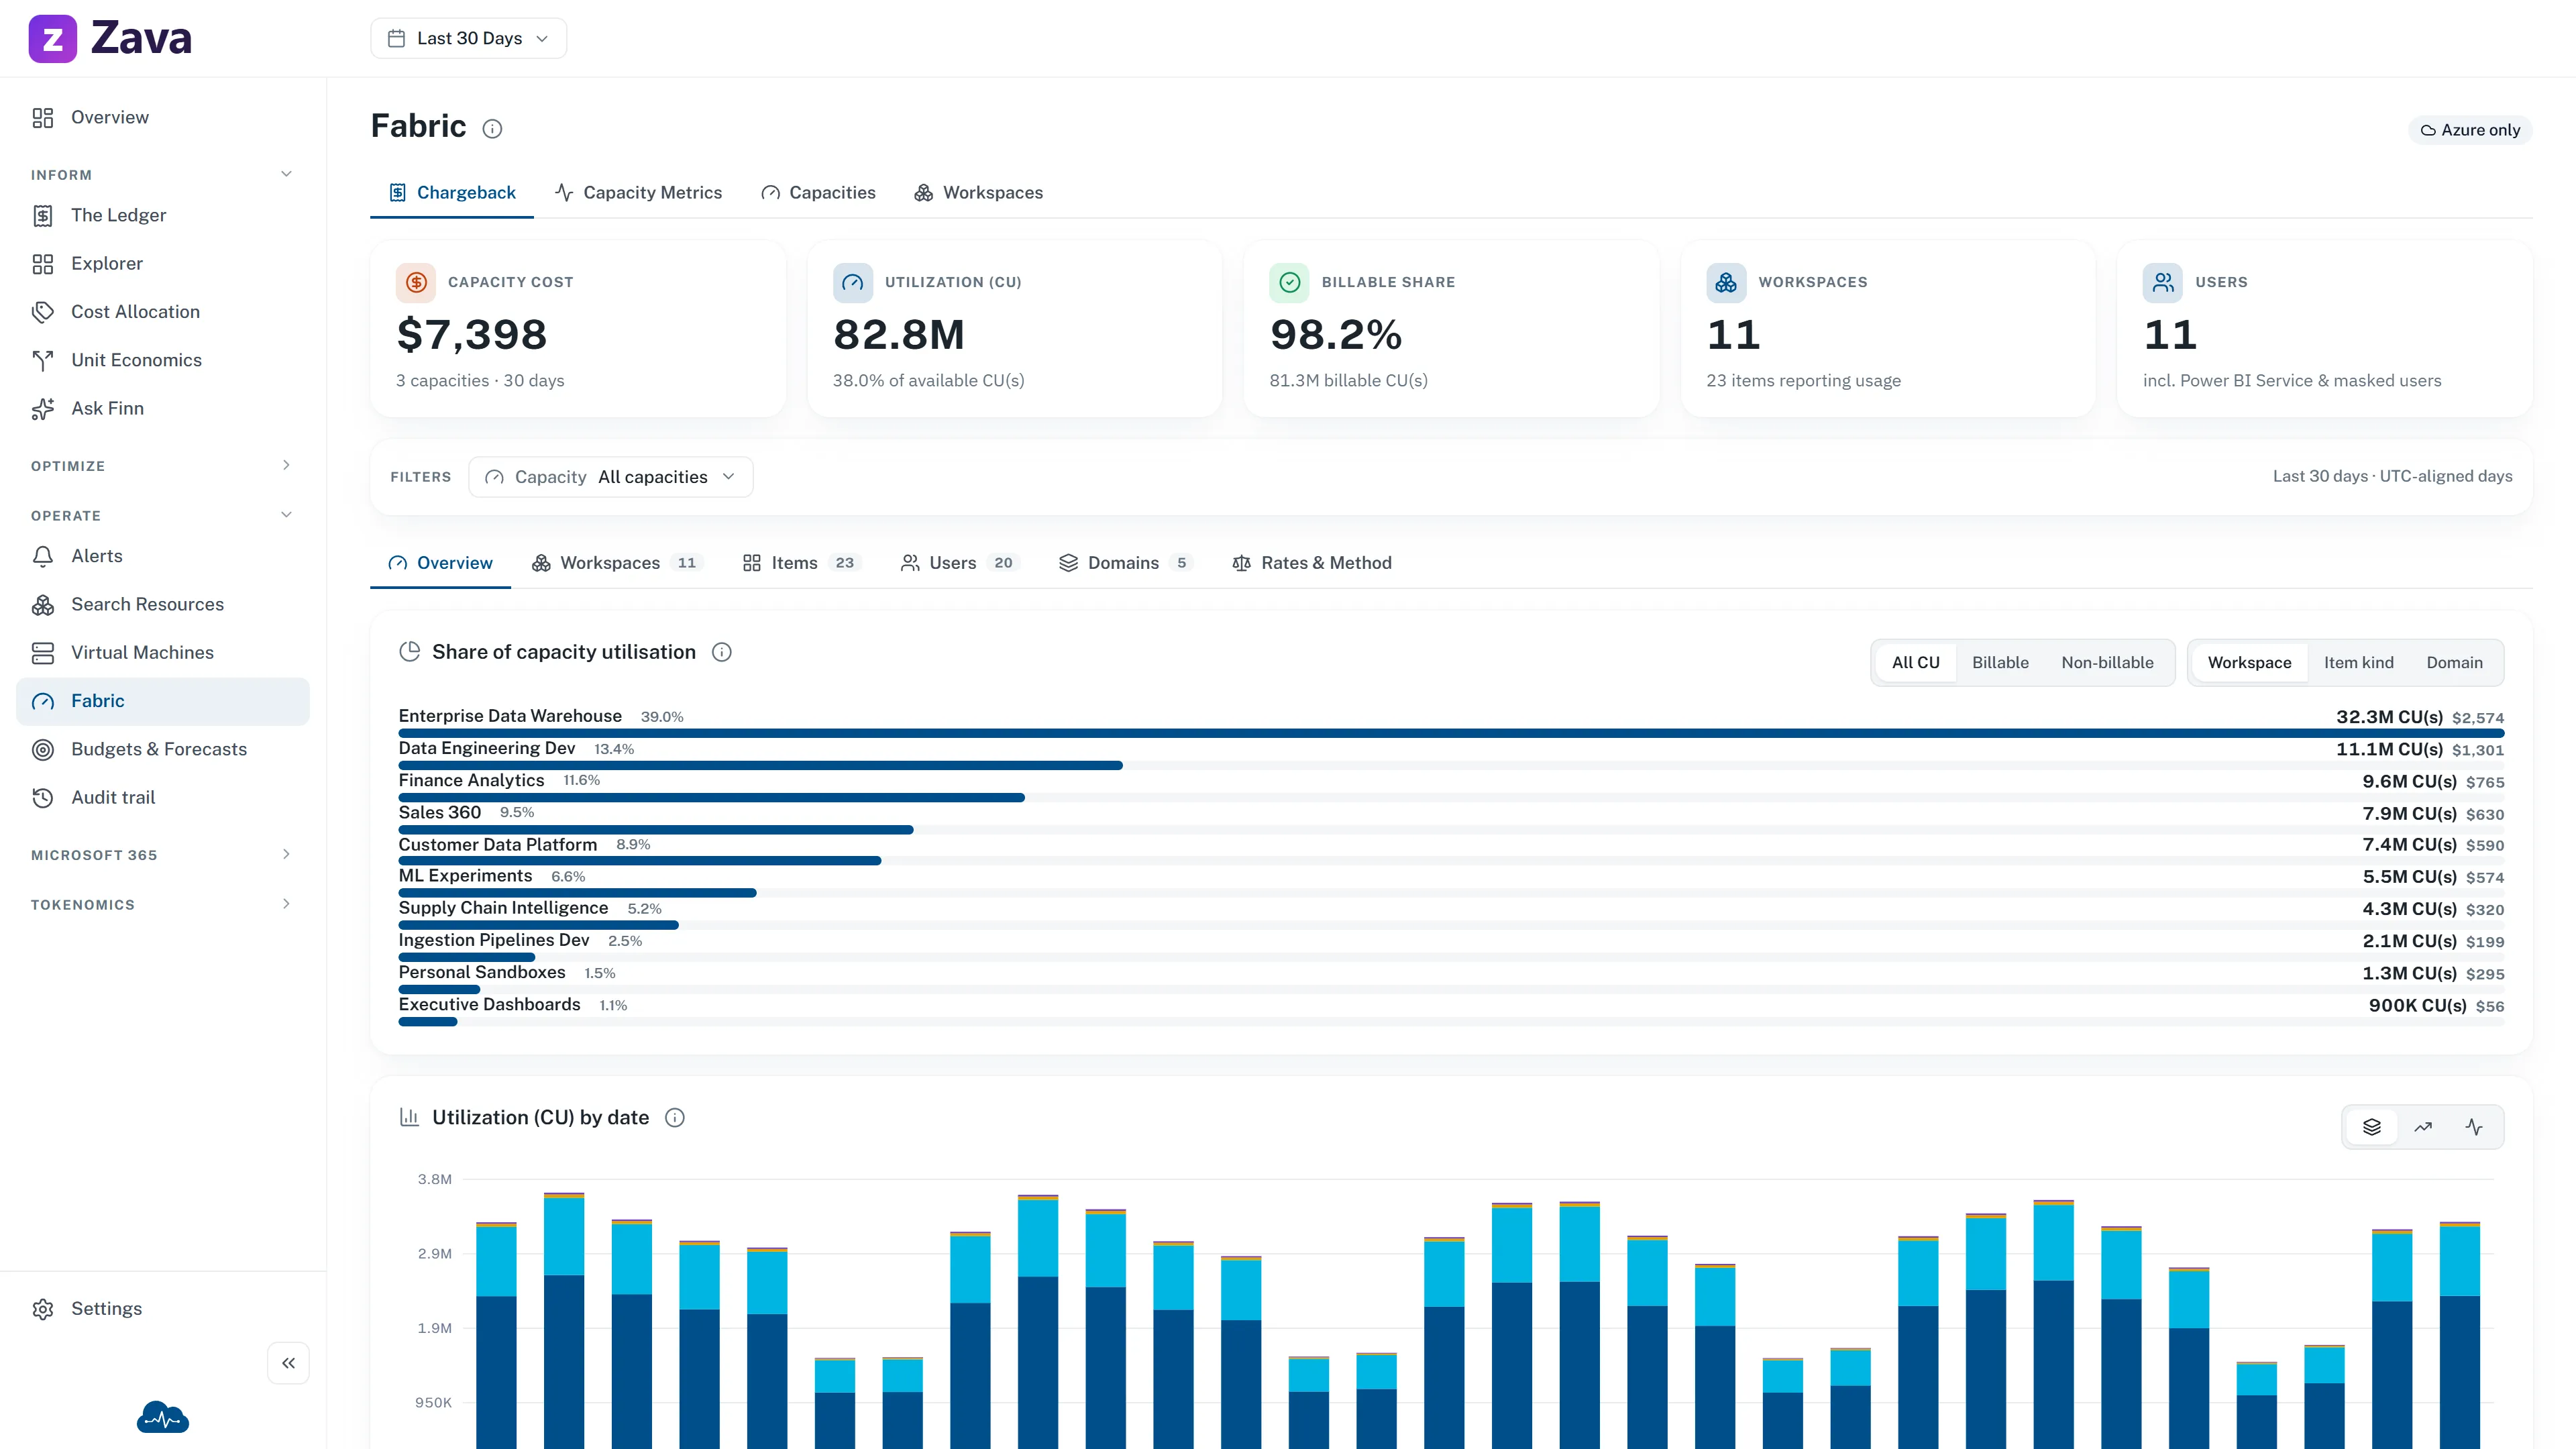Click the cloud pulse icon at sidebar bottom
This screenshot has width=2576, height=1449.
pyautogui.click(x=163, y=1417)
